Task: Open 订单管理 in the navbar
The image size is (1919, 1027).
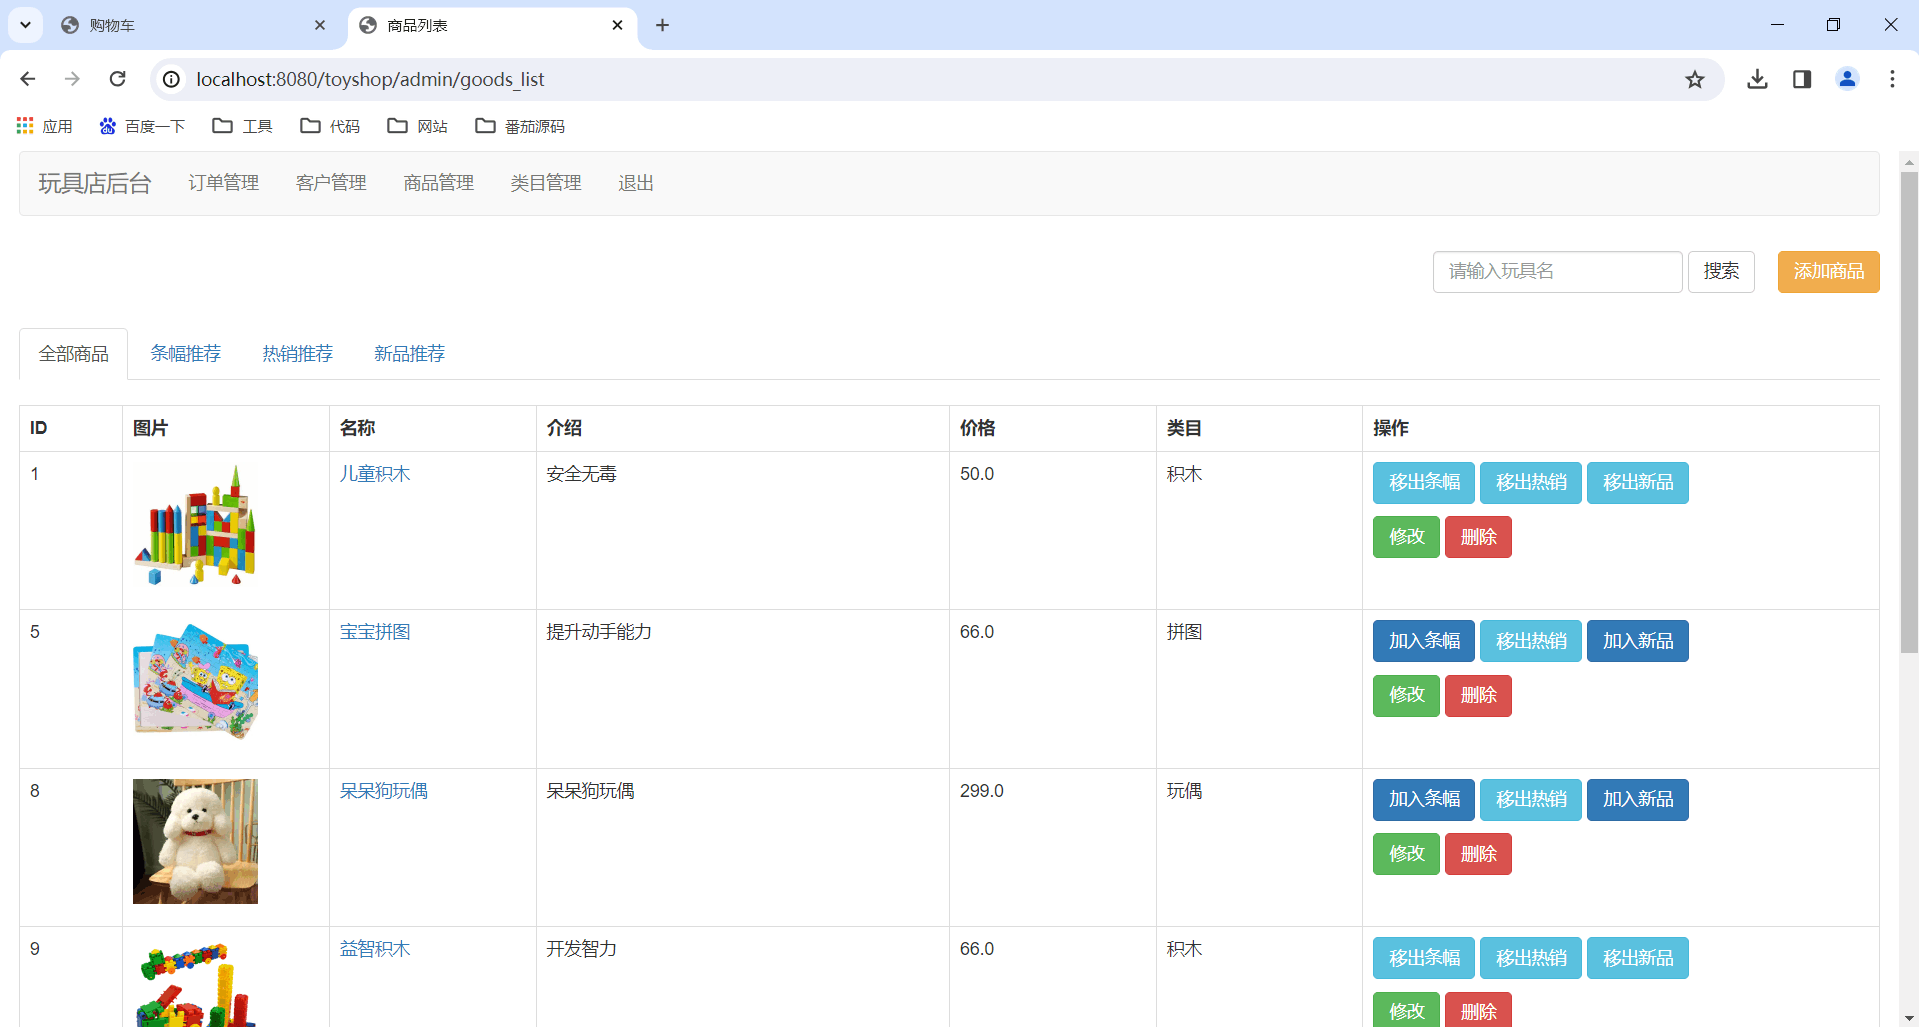Action: (x=224, y=183)
